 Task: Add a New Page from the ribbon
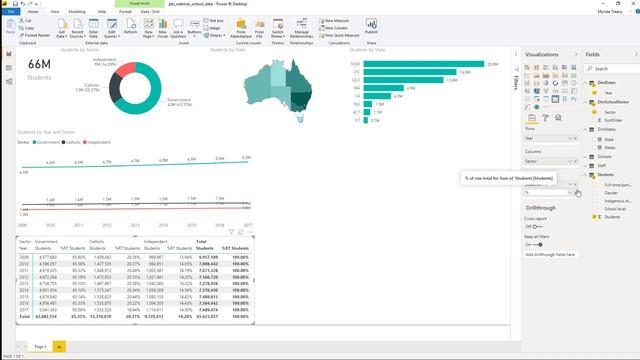point(149,28)
